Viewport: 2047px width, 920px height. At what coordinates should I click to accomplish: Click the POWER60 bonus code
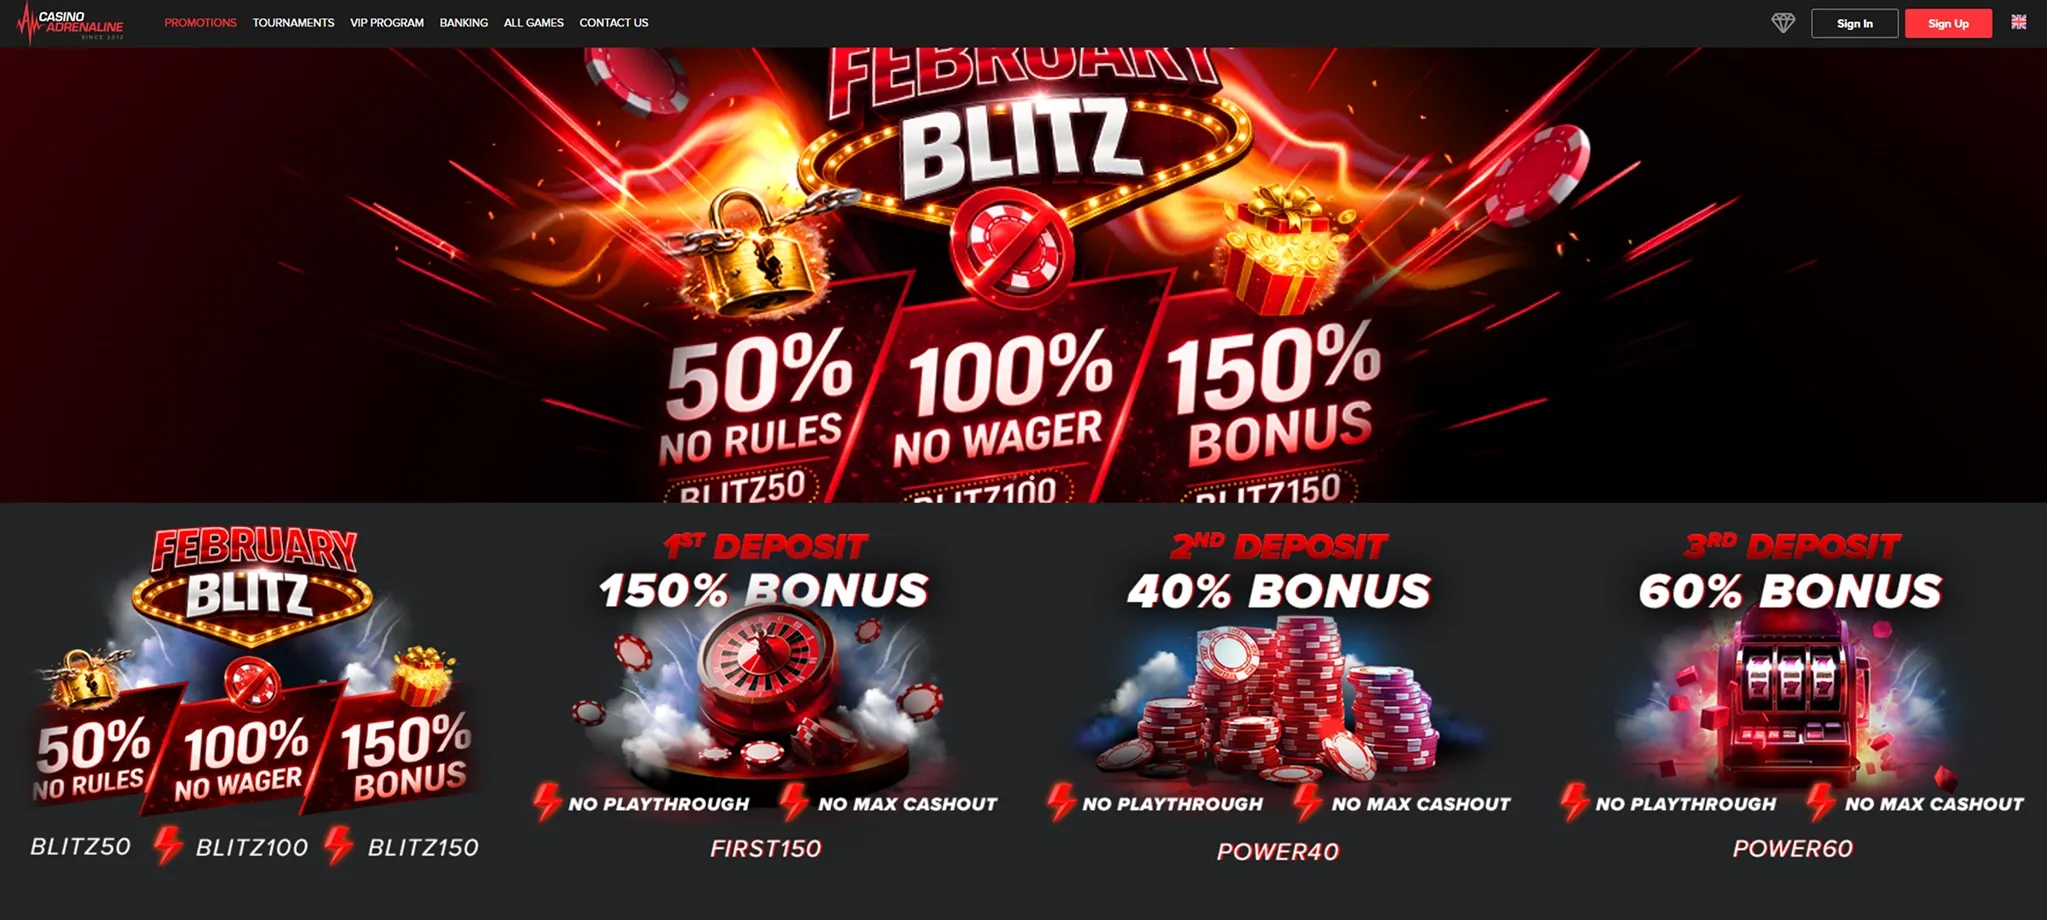coord(1792,849)
